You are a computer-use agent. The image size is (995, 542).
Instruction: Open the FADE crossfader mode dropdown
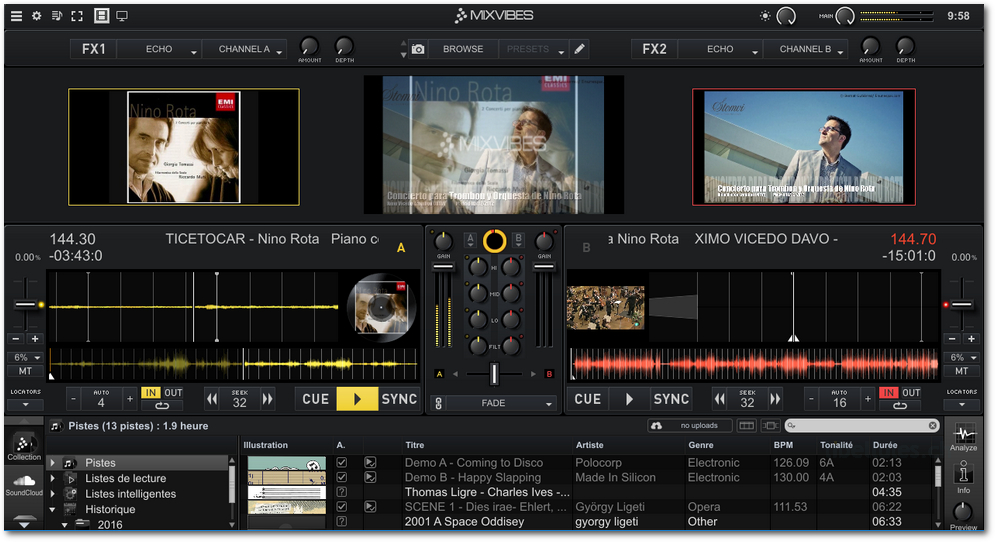click(x=501, y=403)
